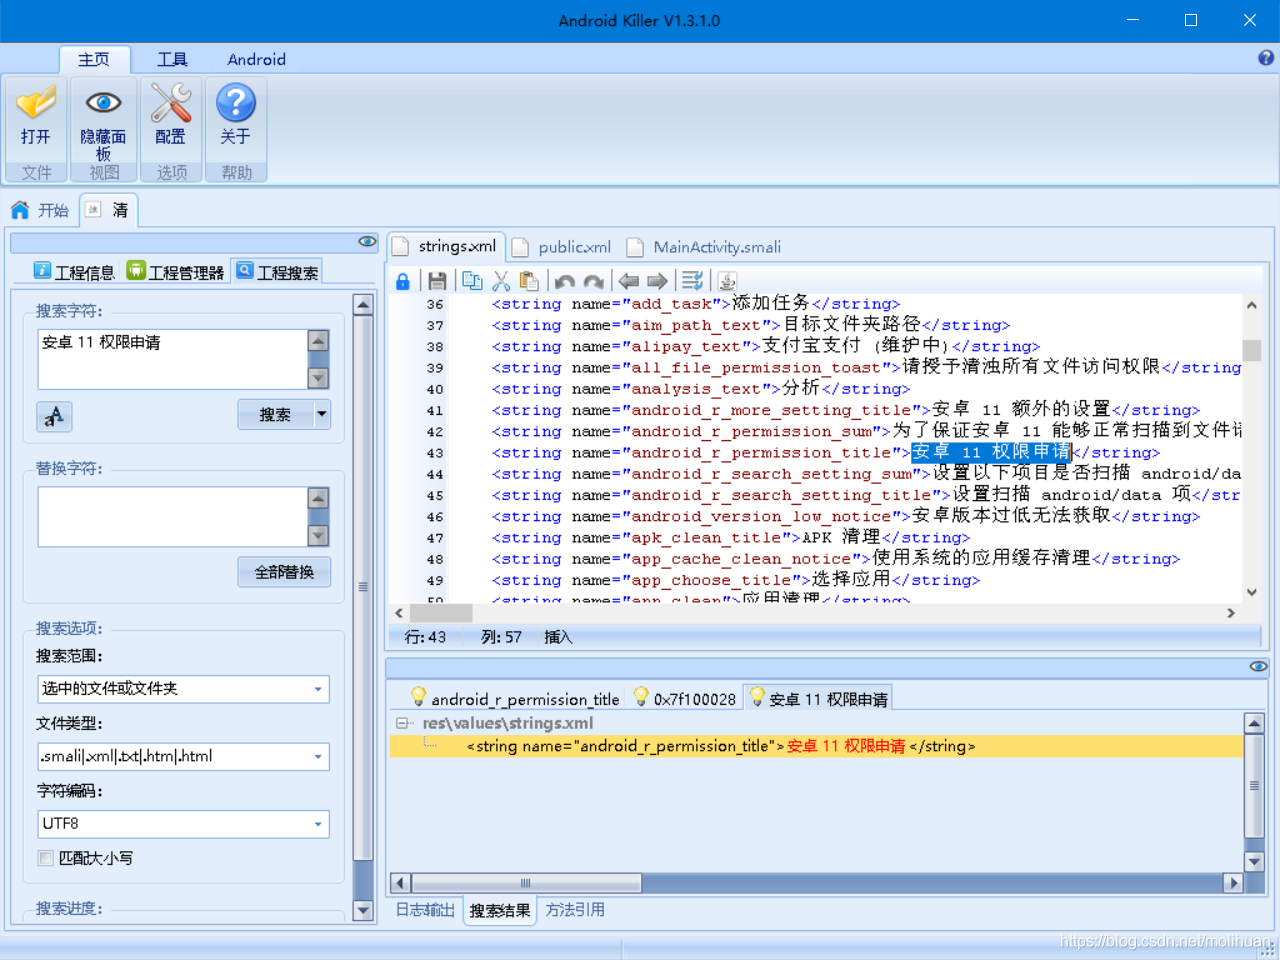
Task: Click the results panel horizontal scrollbar thumb
Action: click(526, 883)
